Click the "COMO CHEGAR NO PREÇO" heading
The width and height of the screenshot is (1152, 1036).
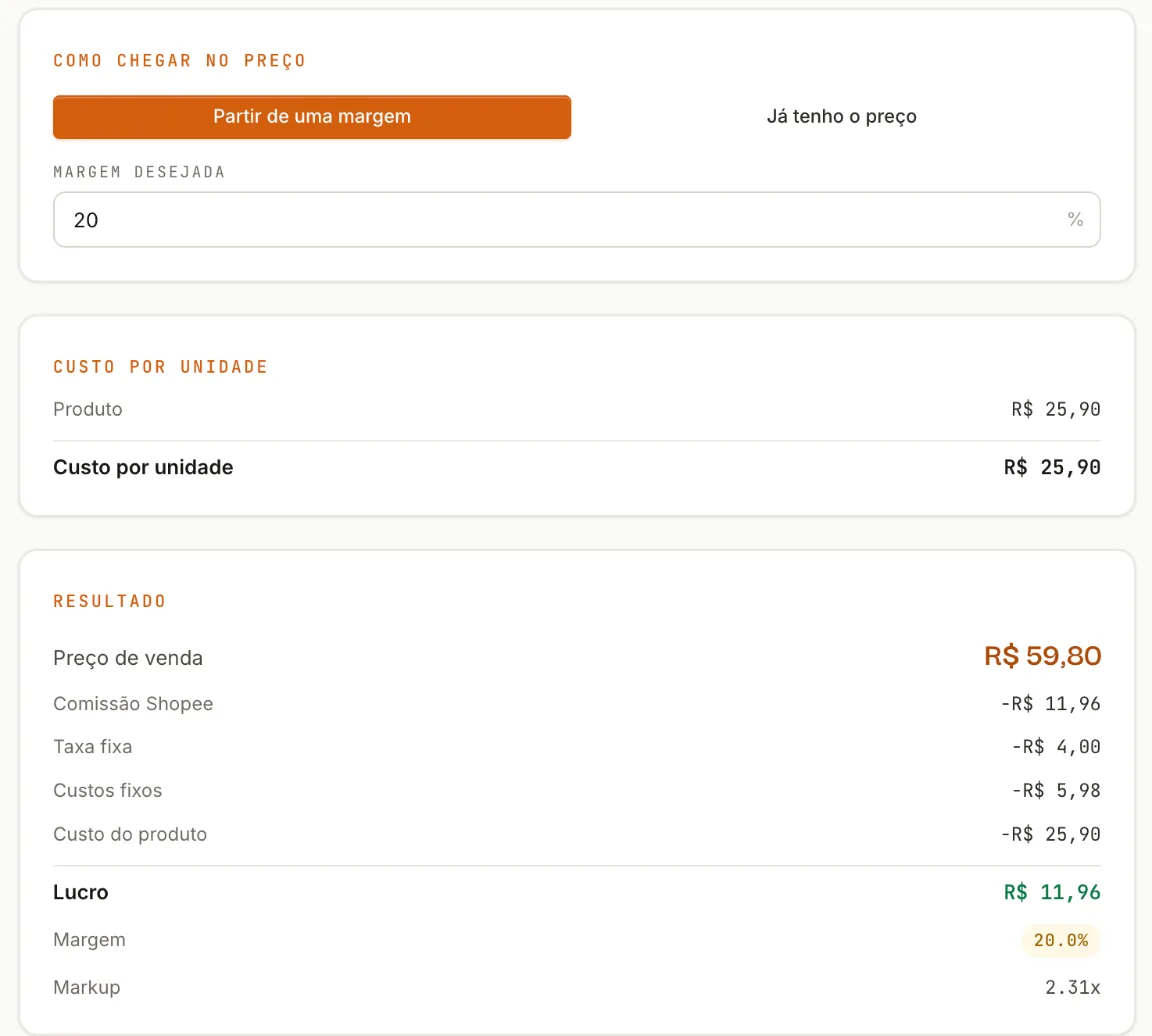(179, 60)
